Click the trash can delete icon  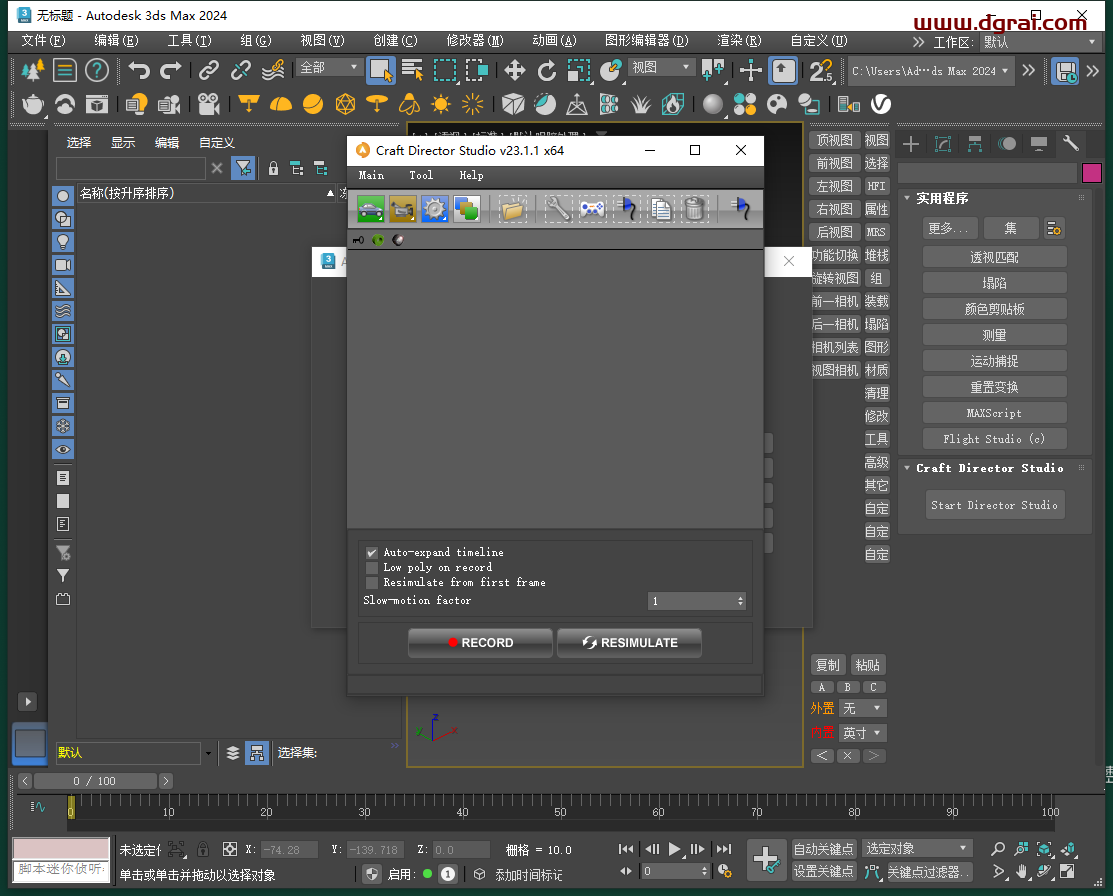pyautogui.click(x=695, y=209)
